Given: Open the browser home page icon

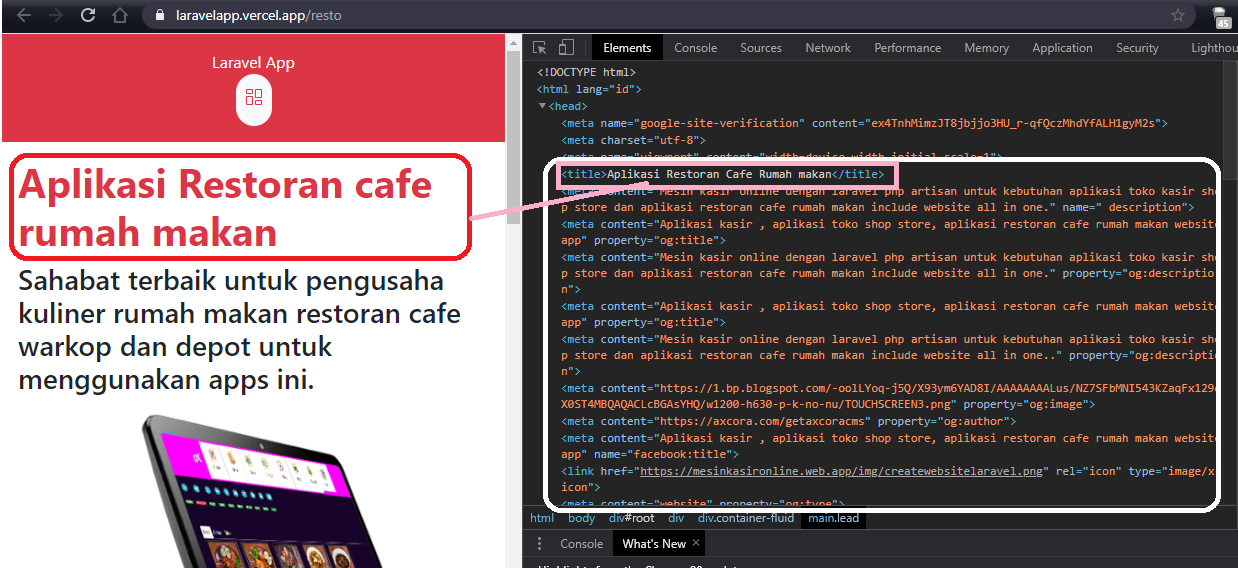Looking at the screenshot, I should pos(120,15).
